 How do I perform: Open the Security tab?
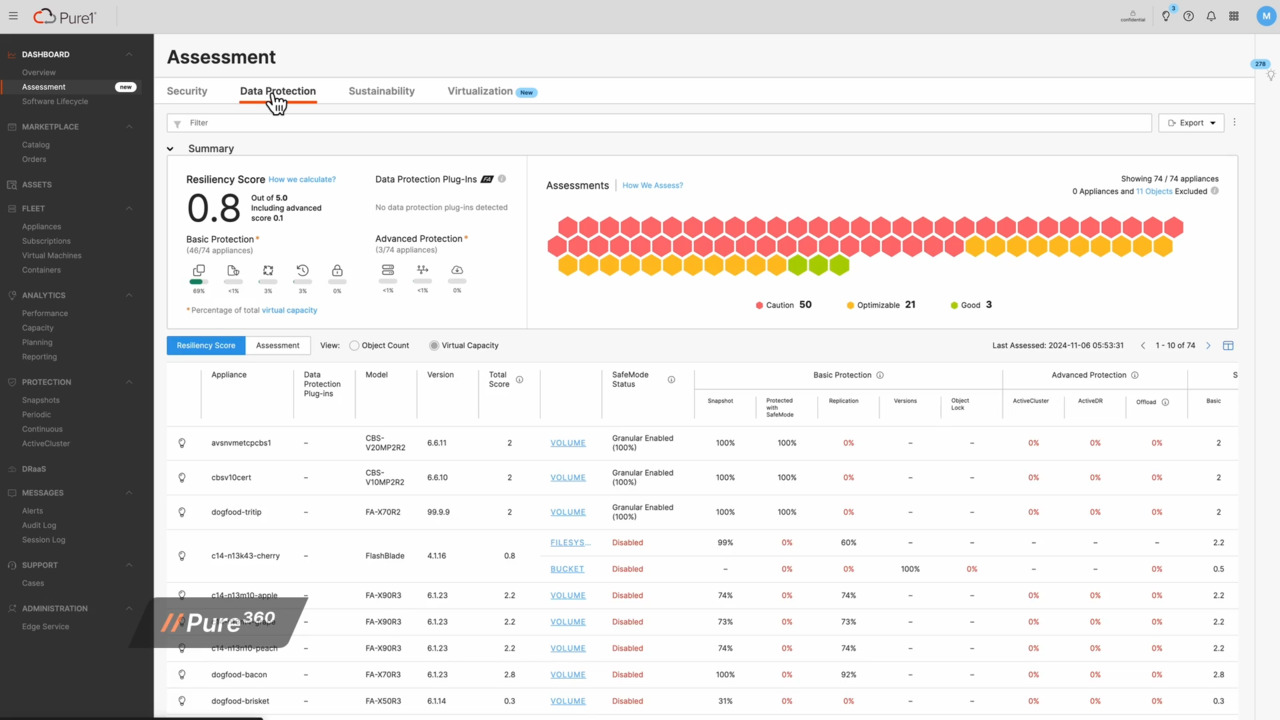(187, 91)
